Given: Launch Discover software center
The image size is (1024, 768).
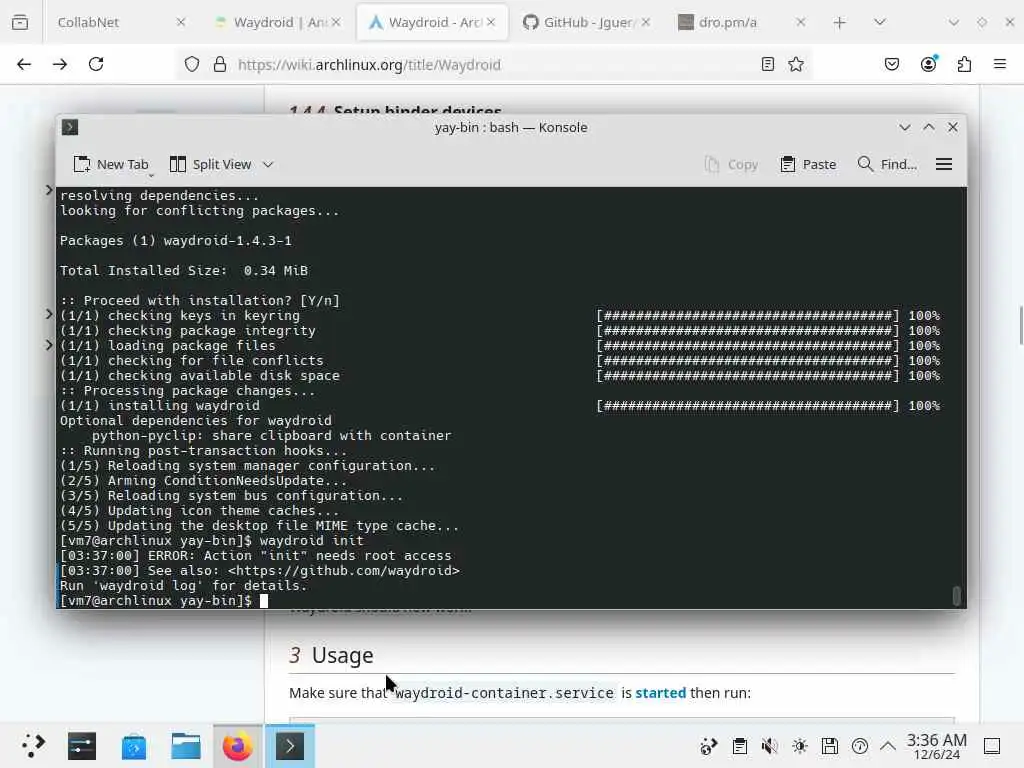Looking at the screenshot, I should pyautogui.click(x=134, y=746).
